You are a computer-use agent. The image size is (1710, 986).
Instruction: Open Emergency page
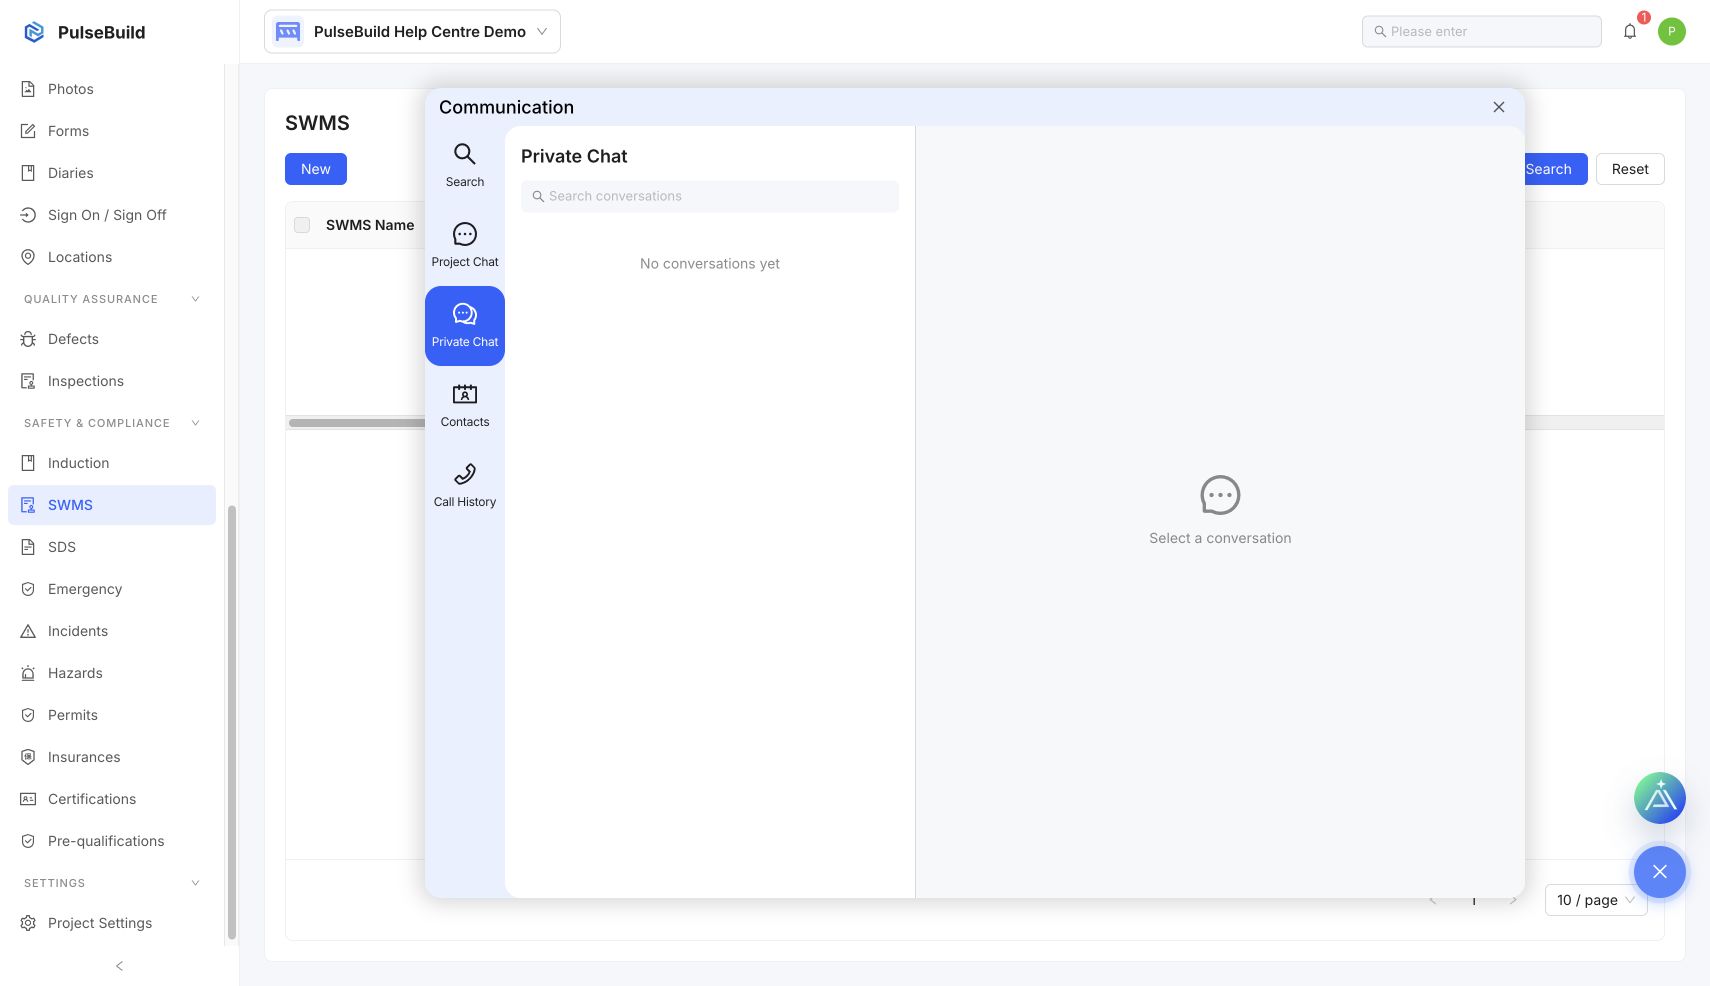112,589
